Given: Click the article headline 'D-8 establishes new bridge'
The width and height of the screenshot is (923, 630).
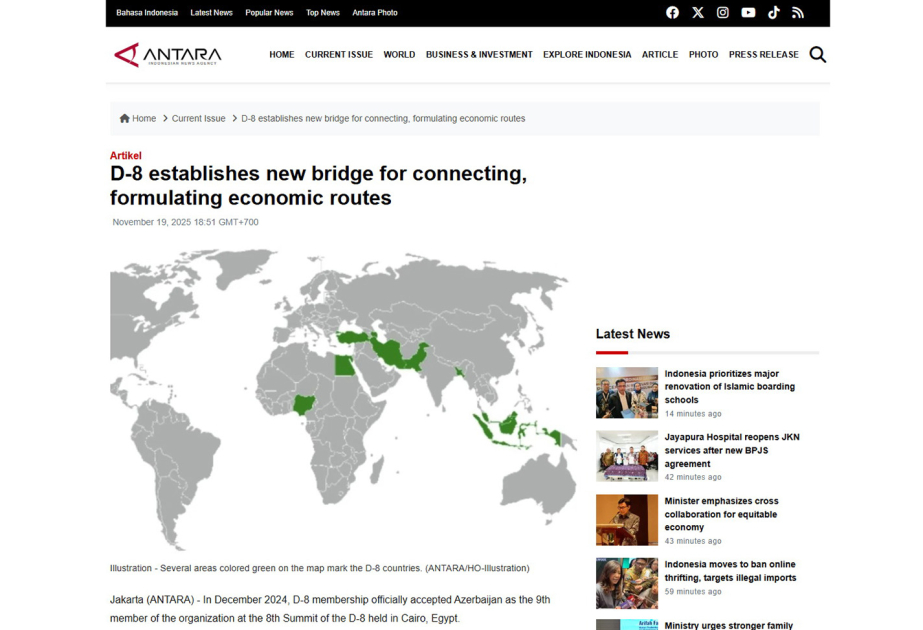Looking at the screenshot, I should [x=318, y=185].
